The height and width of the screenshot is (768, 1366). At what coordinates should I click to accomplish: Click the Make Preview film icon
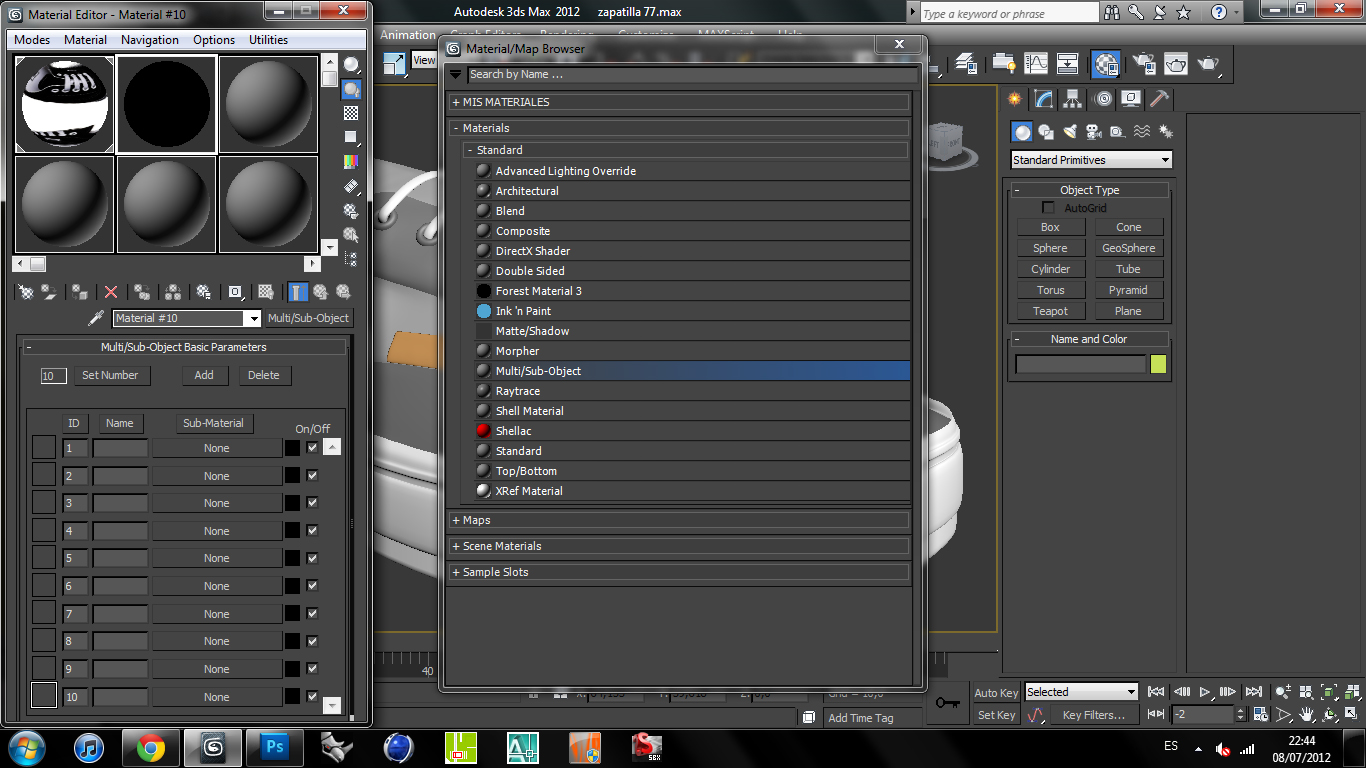[x=351, y=186]
